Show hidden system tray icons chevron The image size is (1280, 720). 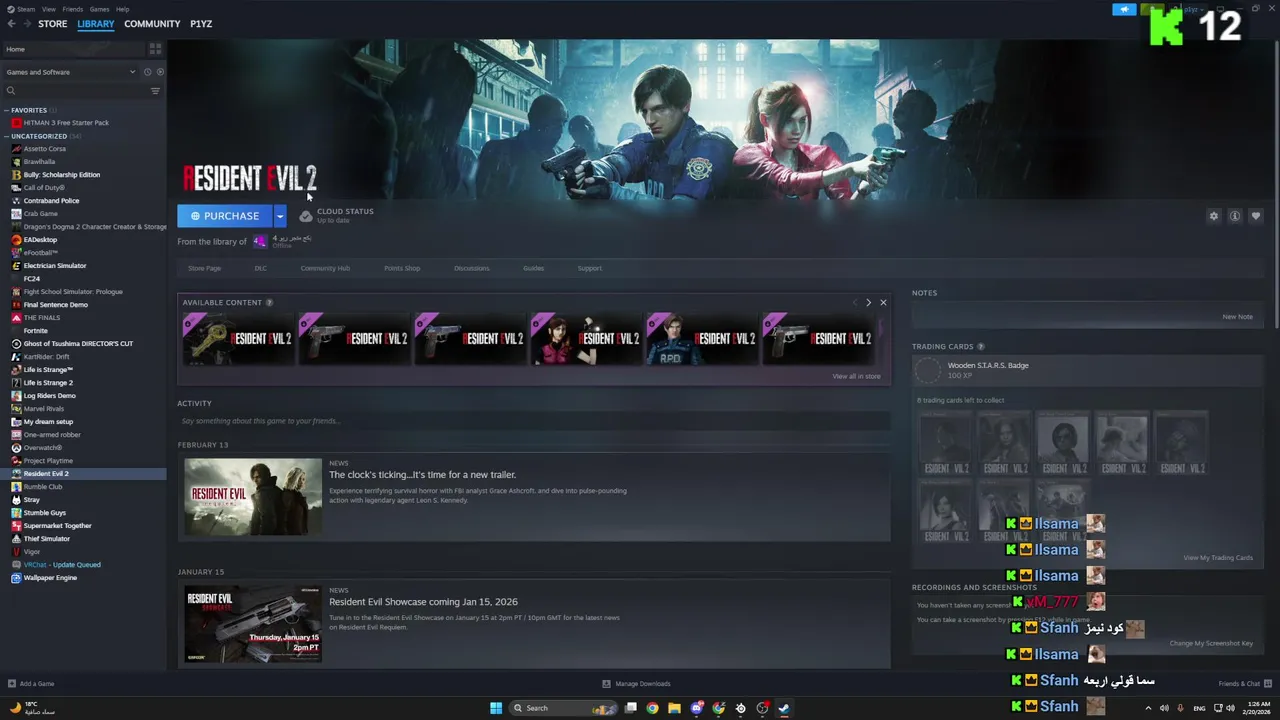1147,708
